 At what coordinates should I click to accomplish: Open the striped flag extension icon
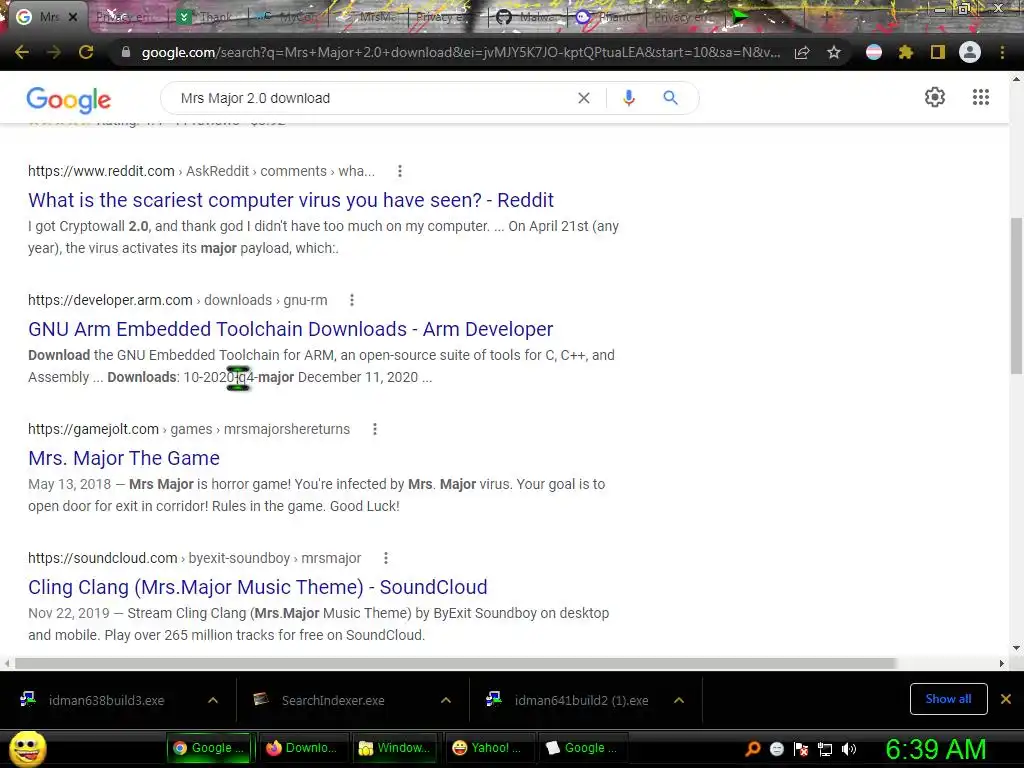[874, 52]
